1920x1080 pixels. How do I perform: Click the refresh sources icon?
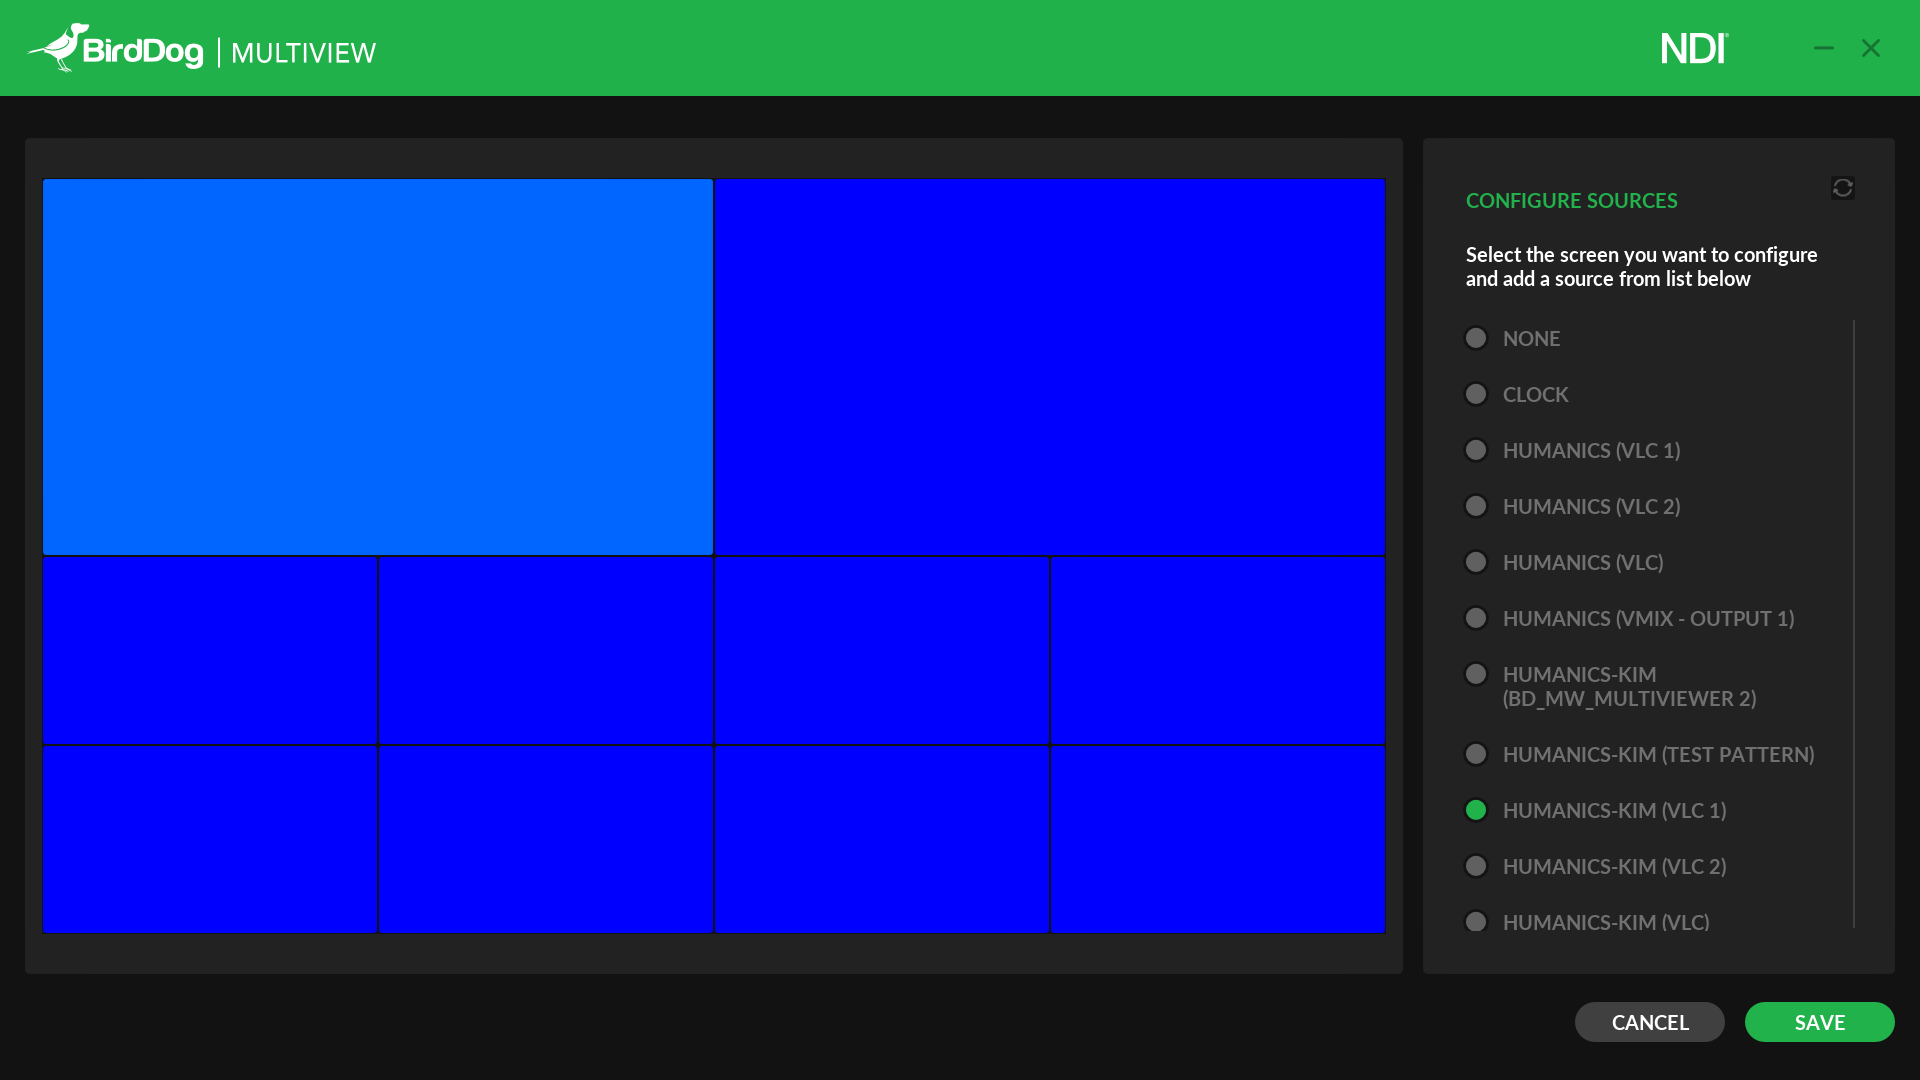tap(1843, 188)
